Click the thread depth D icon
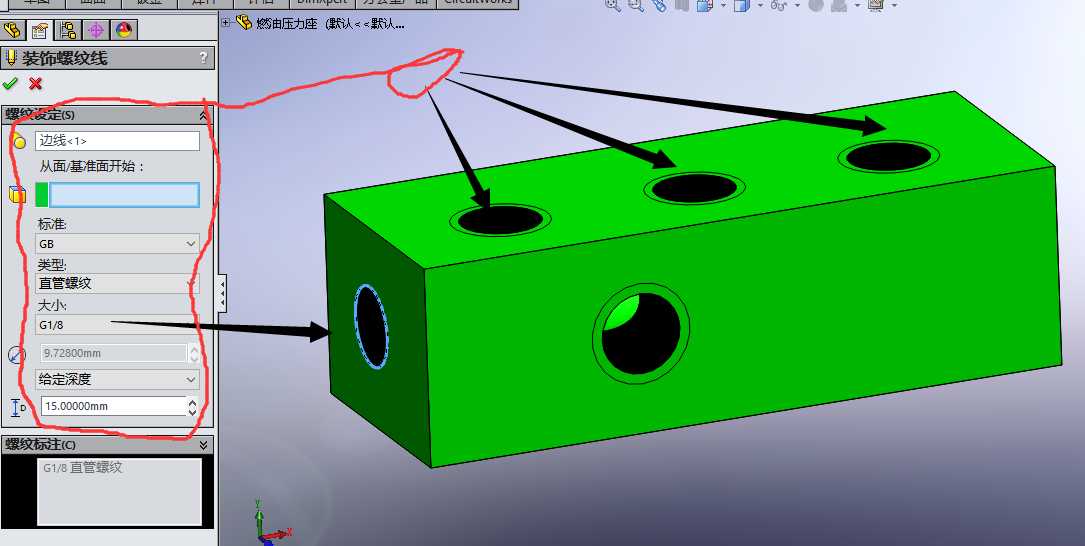 (x=18, y=407)
